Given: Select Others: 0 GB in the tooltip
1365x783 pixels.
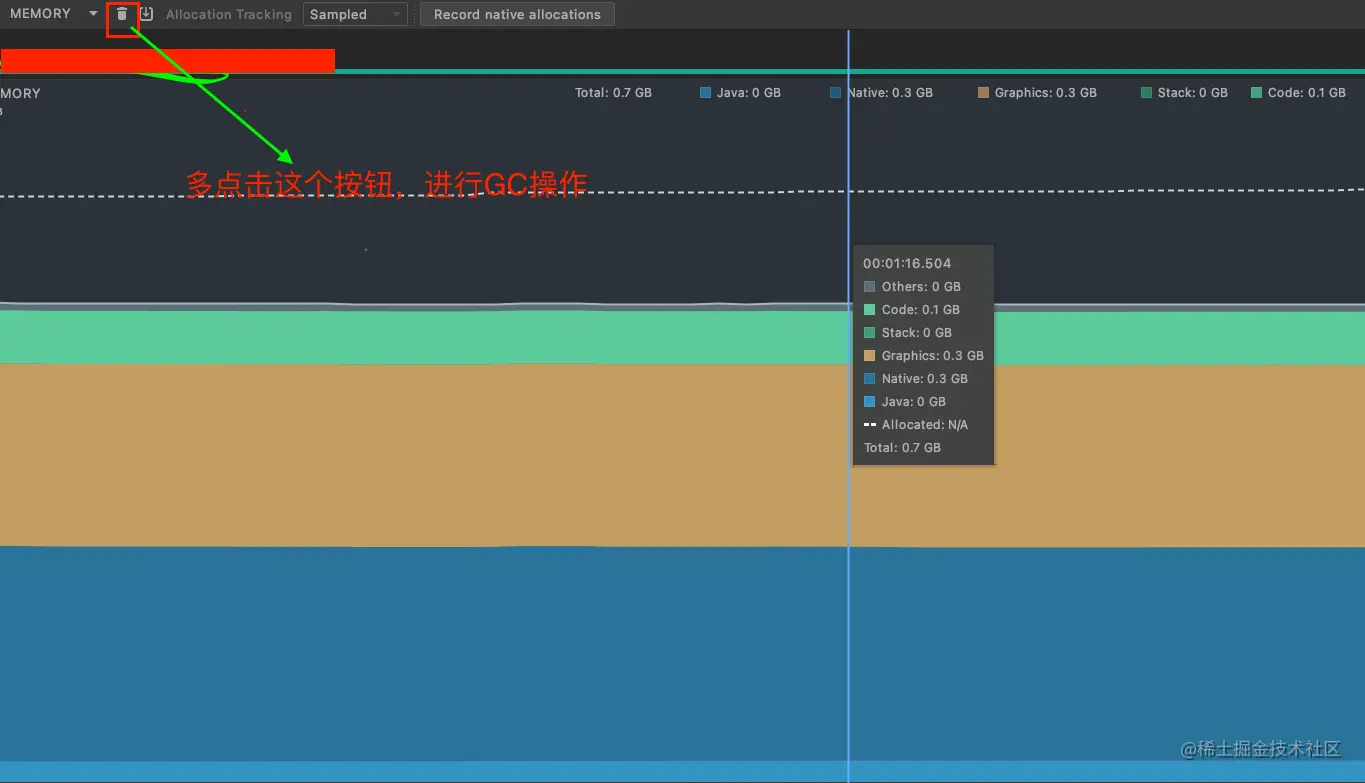Looking at the screenshot, I should coord(912,286).
